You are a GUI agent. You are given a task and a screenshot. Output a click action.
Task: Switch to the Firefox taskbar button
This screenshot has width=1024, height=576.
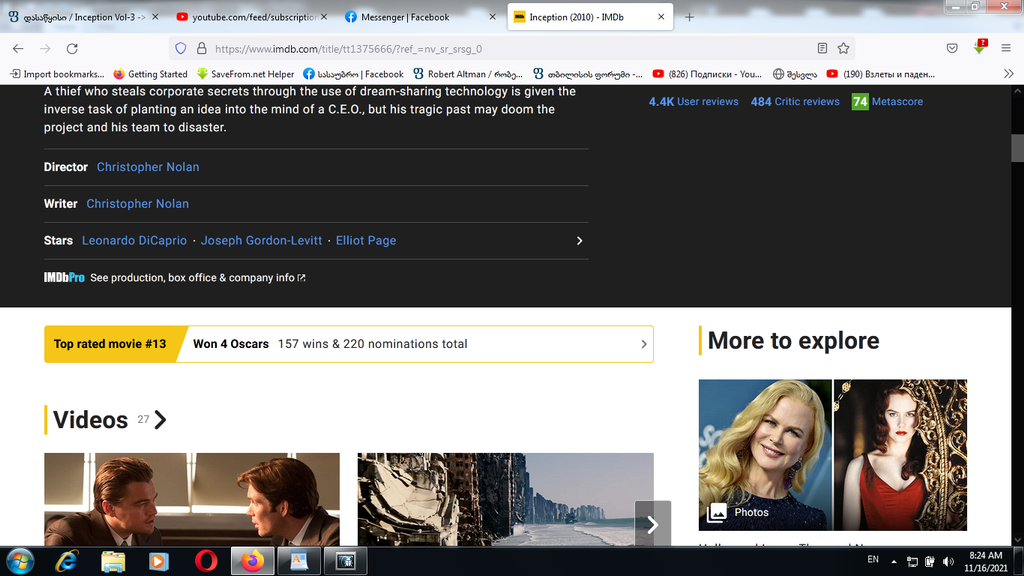pos(253,561)
